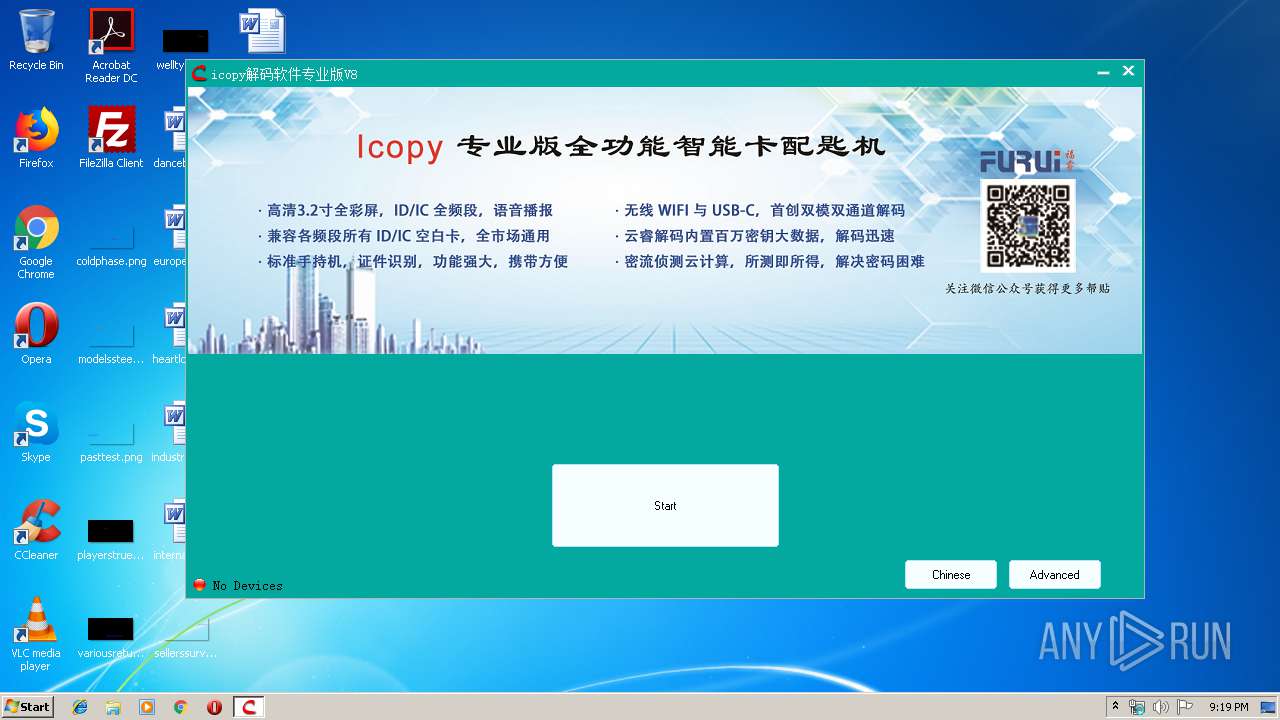Select modelsstee... desktop file
The height and width of the screenshot is (720, 1280).
pyautogui.click(x=111, y=344)
